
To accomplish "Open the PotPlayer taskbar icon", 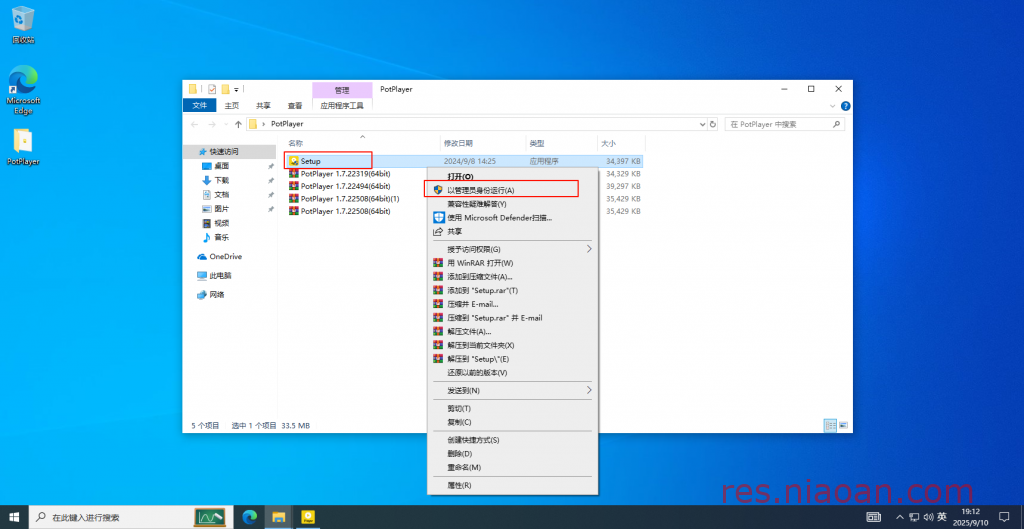I will click(308, 517).
